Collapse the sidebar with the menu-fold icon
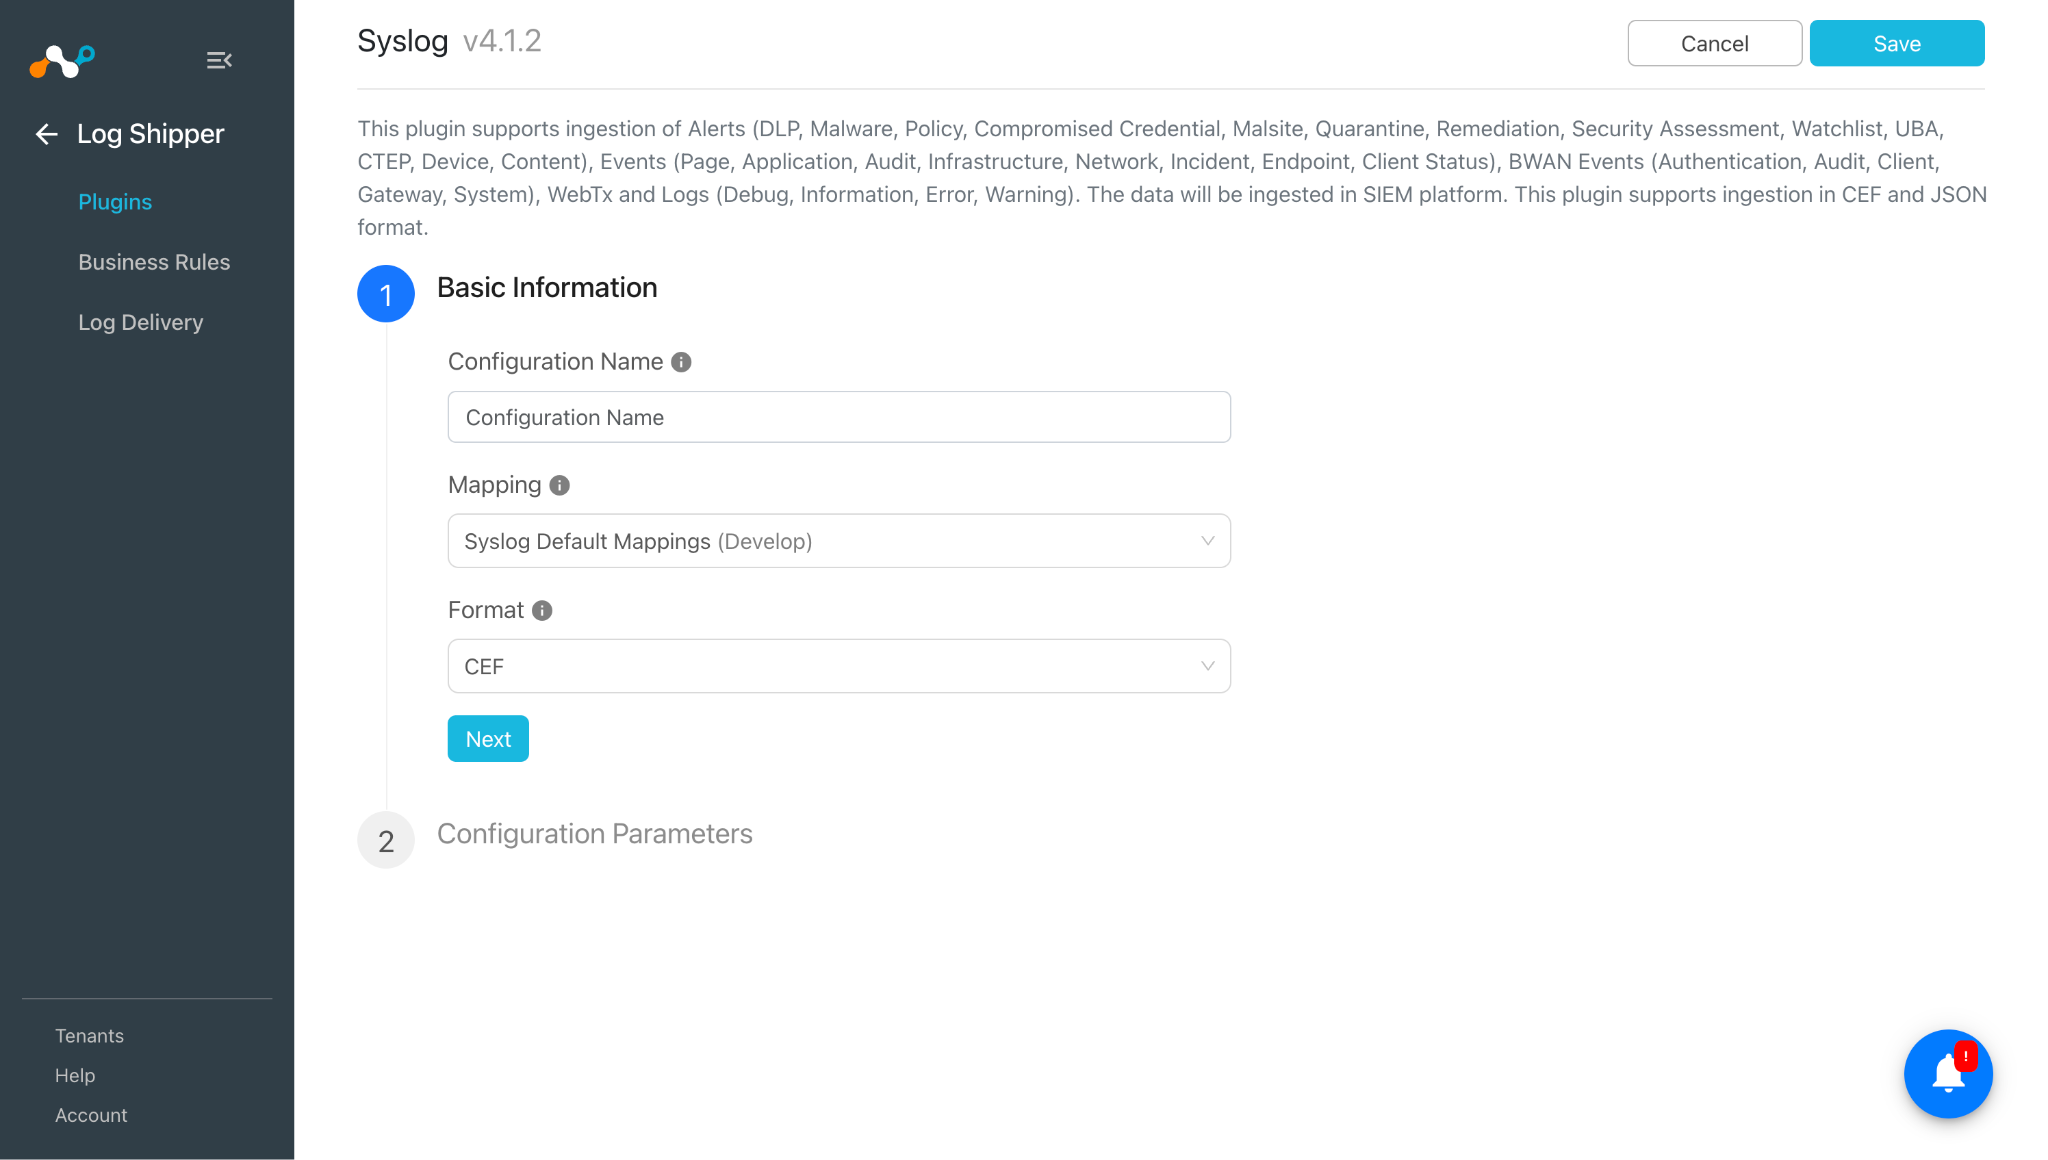The height and width of the screenshot is (1160, 2048). (219, 60)
